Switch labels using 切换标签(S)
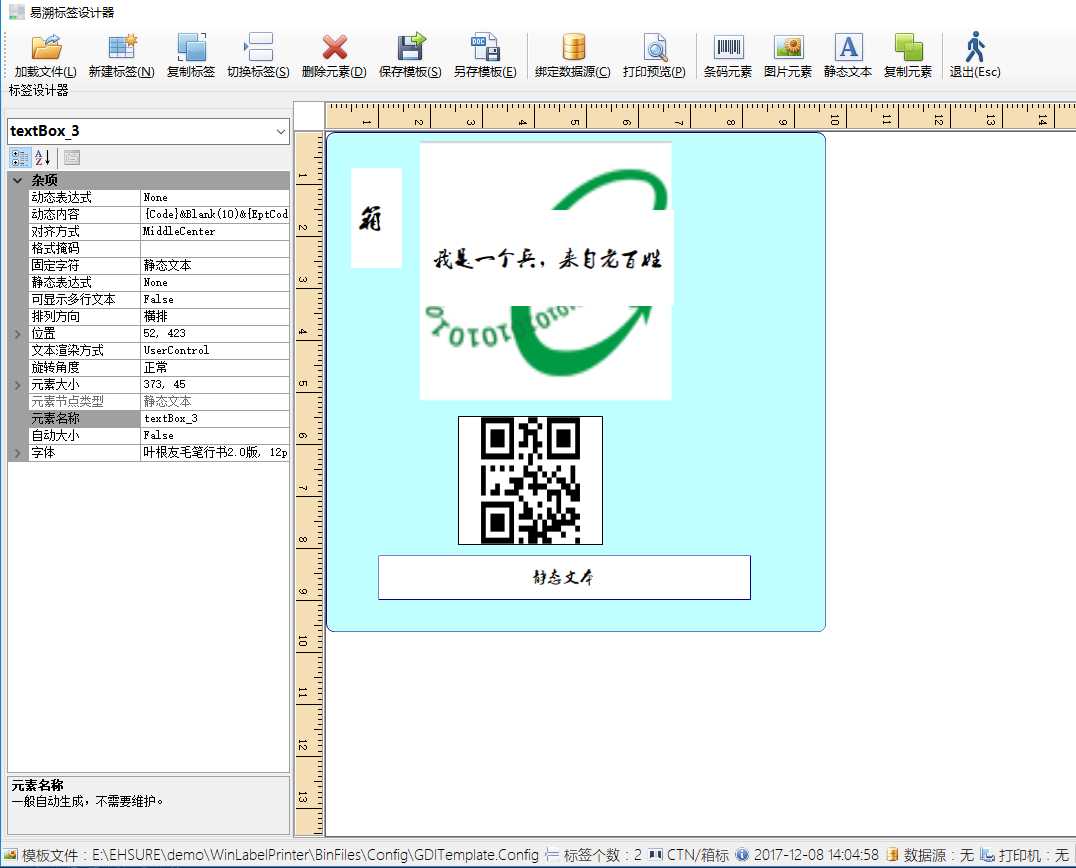Image resolution: width=1076 pixels, height=868 pixels. pos(258,56)
